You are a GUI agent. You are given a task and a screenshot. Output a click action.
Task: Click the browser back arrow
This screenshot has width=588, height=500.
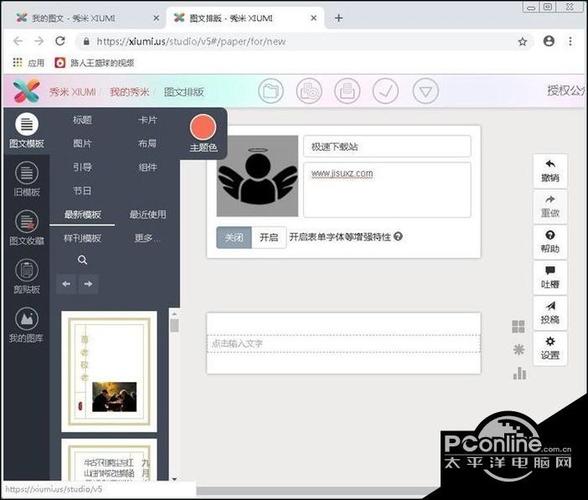18,41
